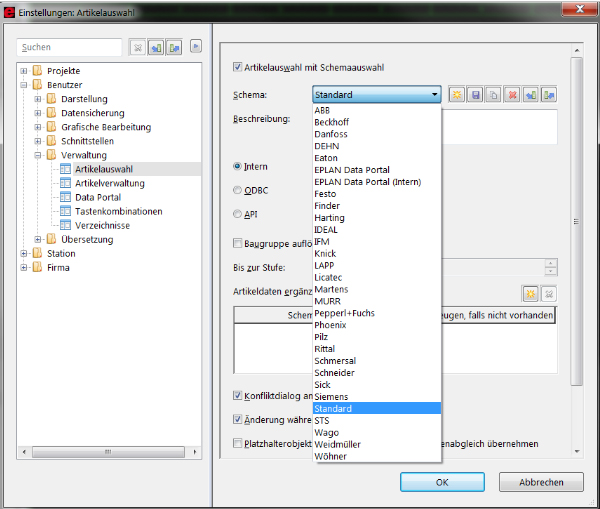600x509 pixels.
Task: Click the import settings icon in left panel
Action: [x=156, y=48]
